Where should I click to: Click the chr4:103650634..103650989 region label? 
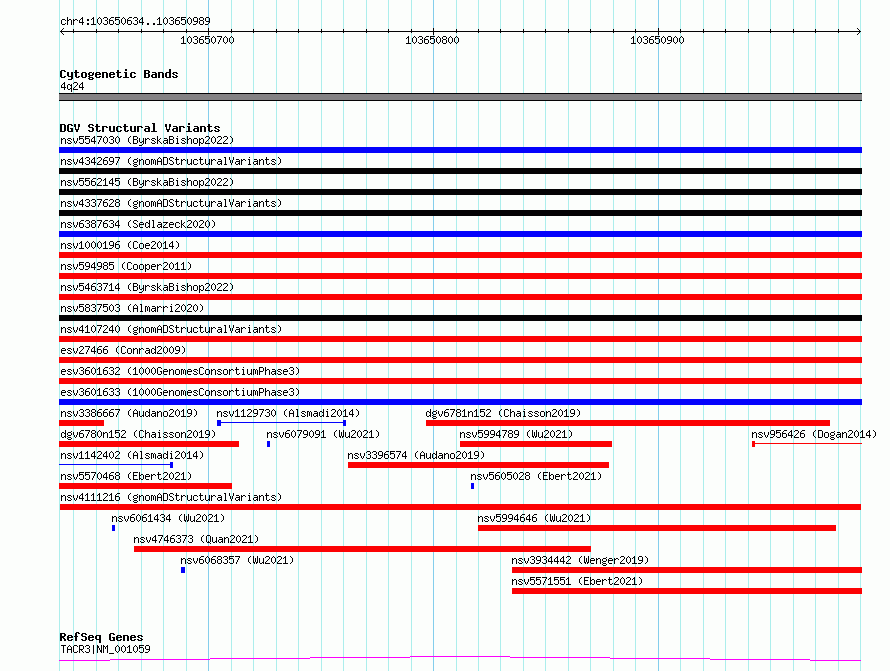(x=135, y=21)
